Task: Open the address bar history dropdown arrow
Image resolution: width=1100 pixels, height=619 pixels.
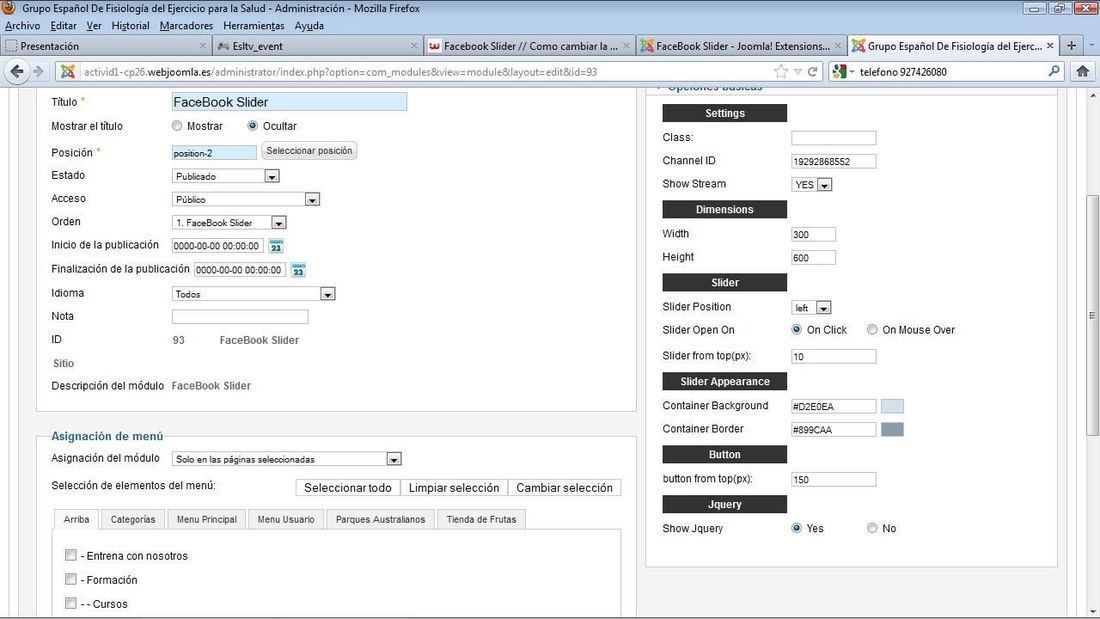Action: coord(798,72)
